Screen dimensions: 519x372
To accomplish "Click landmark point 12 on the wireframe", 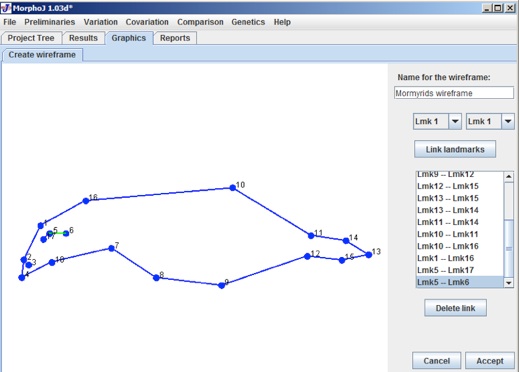I will pos(307,256).
